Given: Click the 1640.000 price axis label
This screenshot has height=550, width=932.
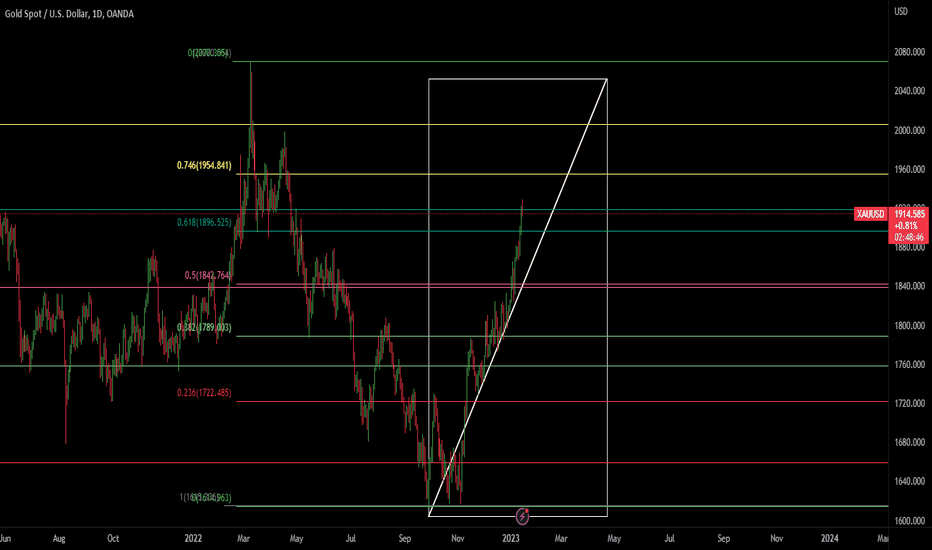Looking at the screenshot, I should tap(909, 481).
